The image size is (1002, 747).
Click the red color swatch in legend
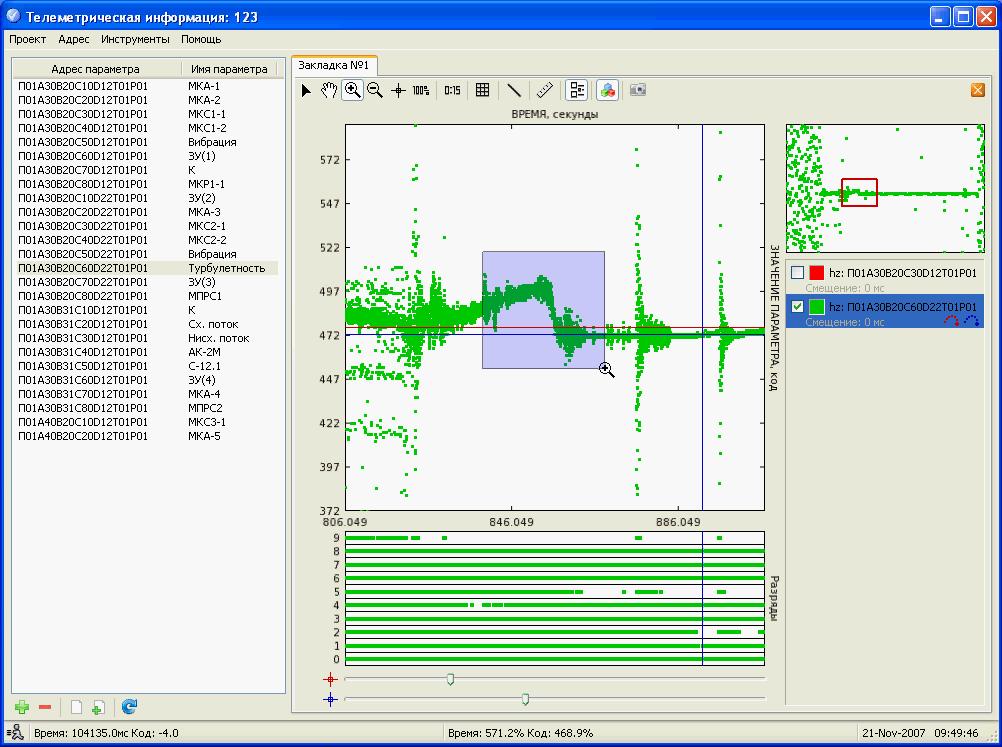coord(817,273)
